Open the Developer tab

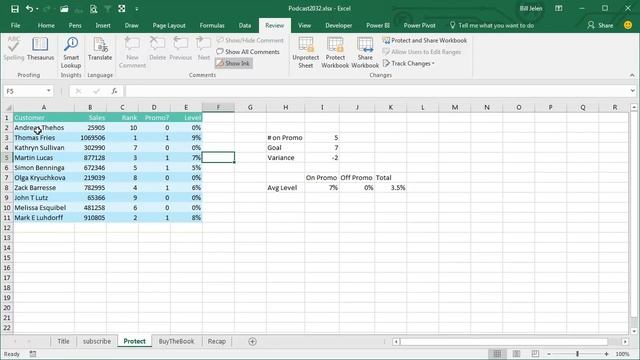tap(338, 25)
